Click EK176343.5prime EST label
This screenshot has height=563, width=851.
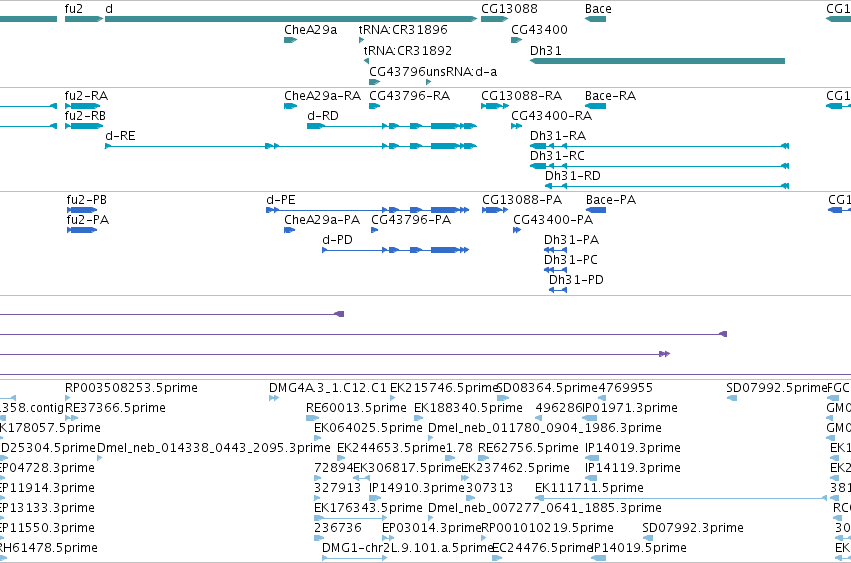(368, 509)
